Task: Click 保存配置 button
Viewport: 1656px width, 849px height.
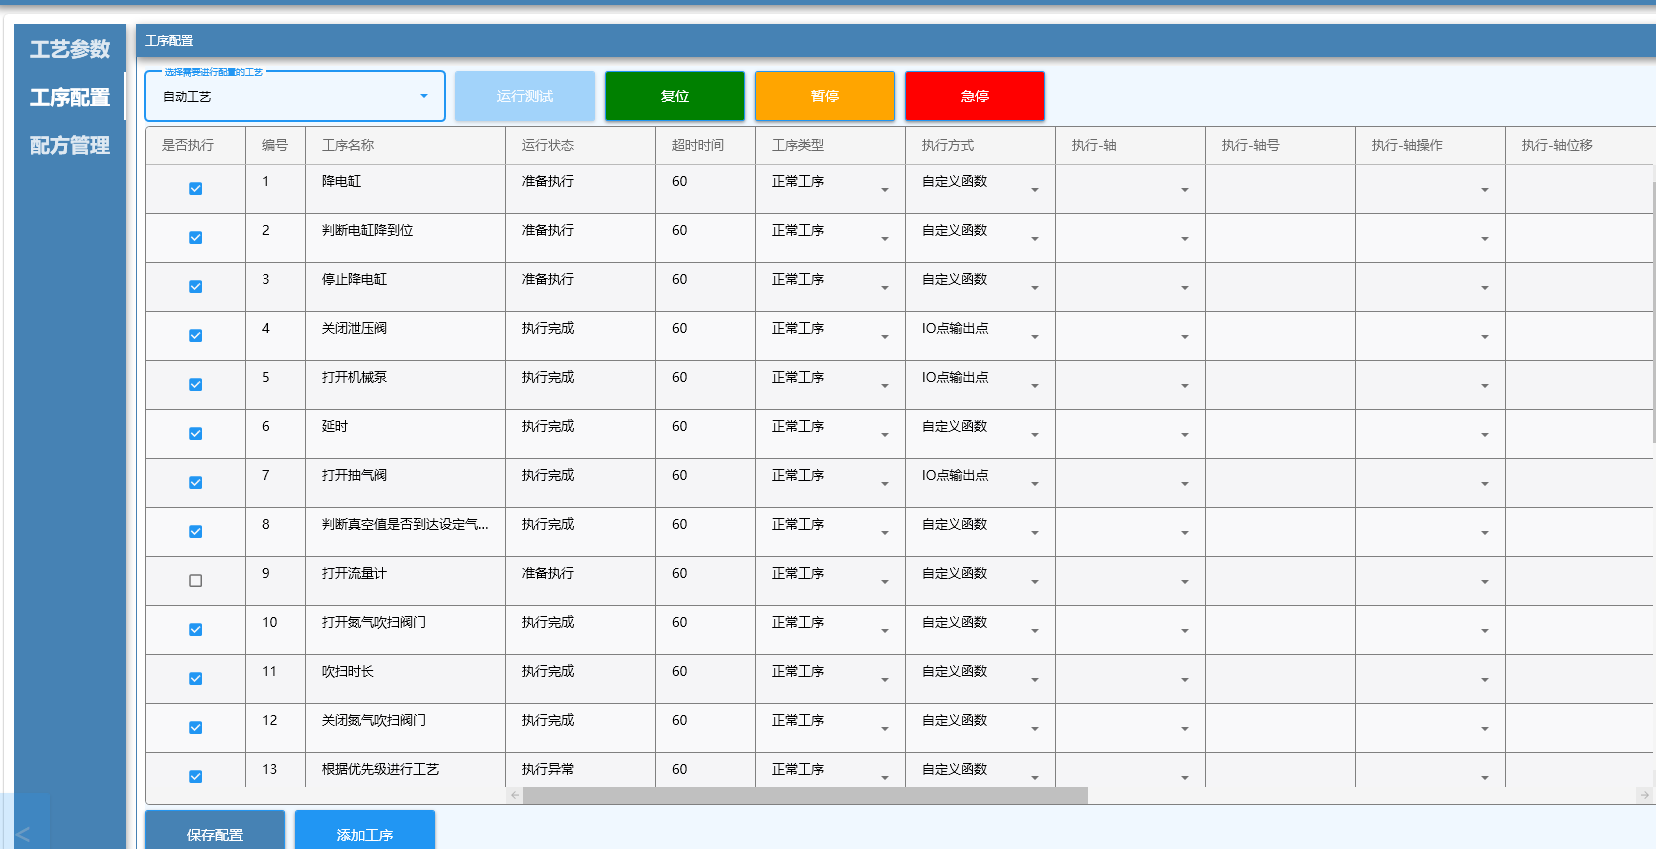Action: (215, 831)
